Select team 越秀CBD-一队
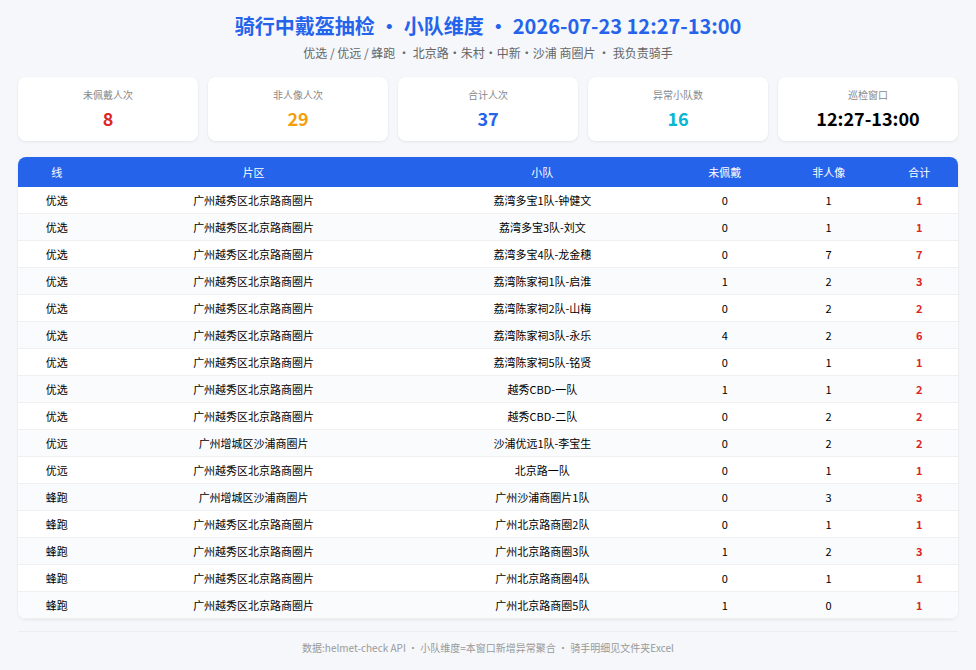The height and width of the screenshot is (670, 976). (542, 390)
